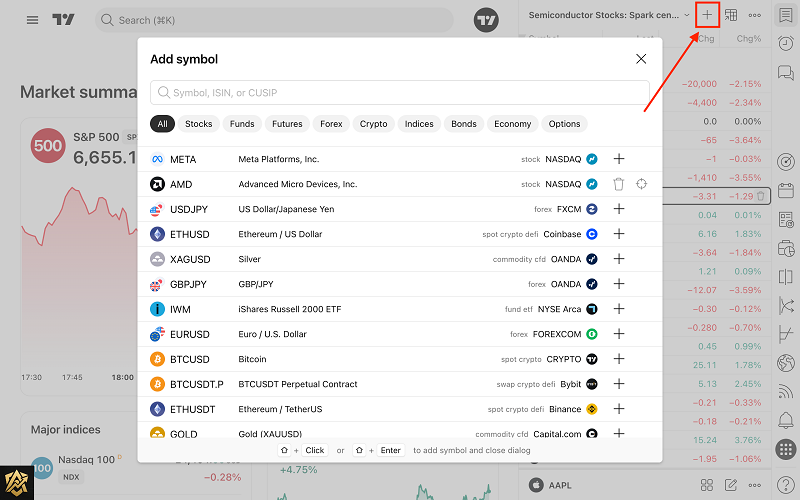This screenshot has width=800, height=500.
Task: Add BTCUSDT.P with its plus icon
Action: pyautogui.click(x=619, y=384)
